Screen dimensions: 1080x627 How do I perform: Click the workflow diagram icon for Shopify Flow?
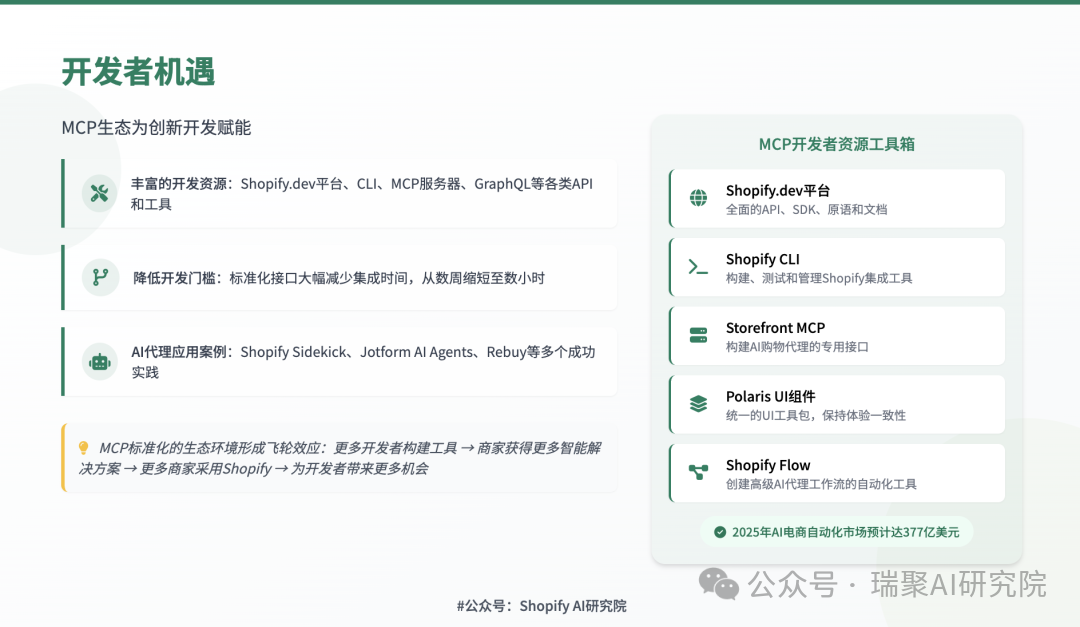[698, 472]
